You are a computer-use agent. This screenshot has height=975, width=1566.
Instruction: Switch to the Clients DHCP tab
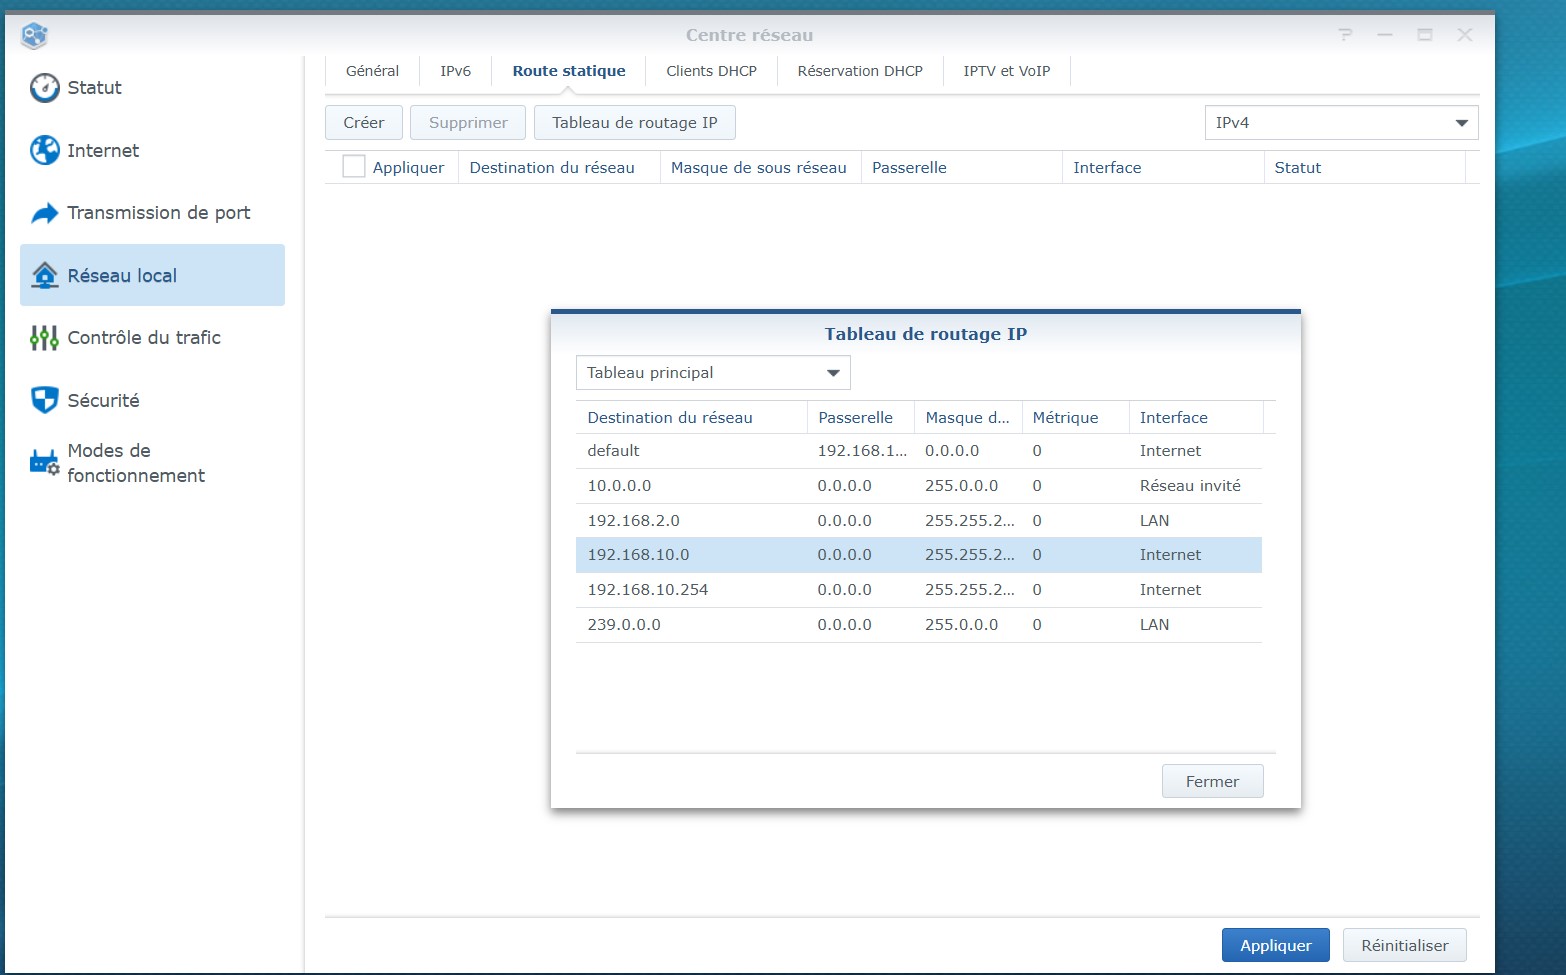tap(711, 71)
